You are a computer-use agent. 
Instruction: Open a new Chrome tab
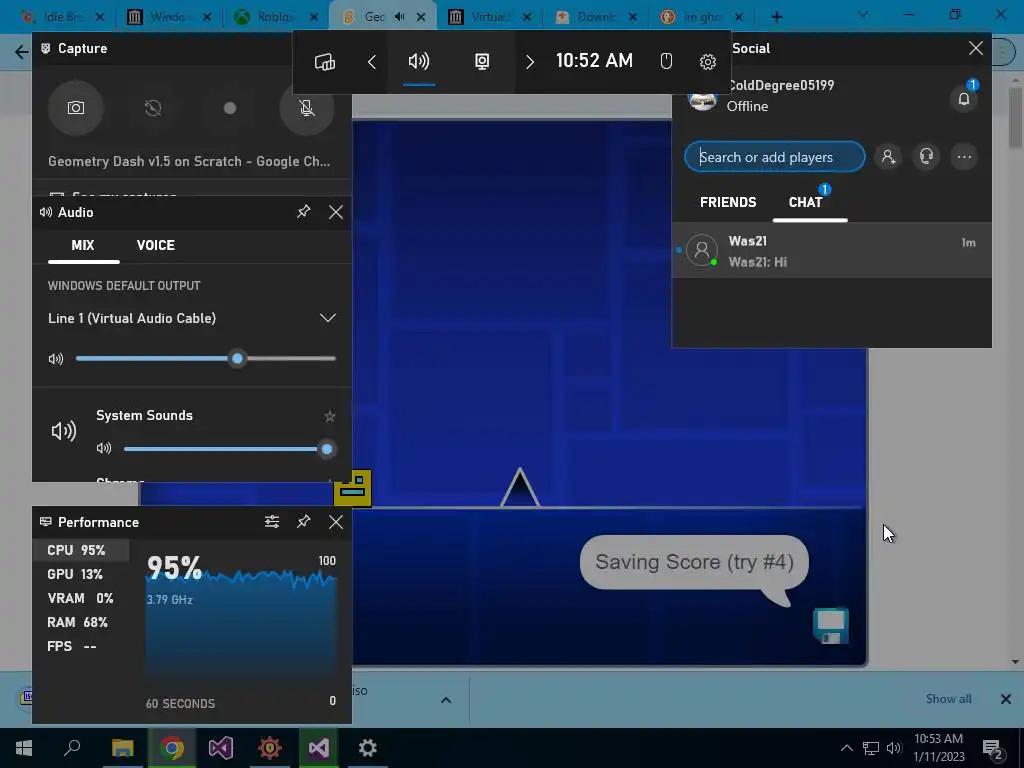point(776,17)
